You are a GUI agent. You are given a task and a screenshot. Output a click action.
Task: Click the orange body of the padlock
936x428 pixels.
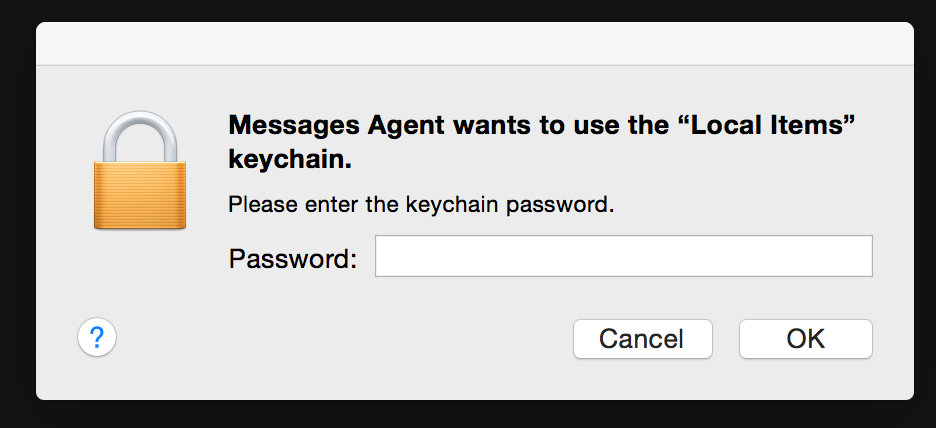pos(140,197)
